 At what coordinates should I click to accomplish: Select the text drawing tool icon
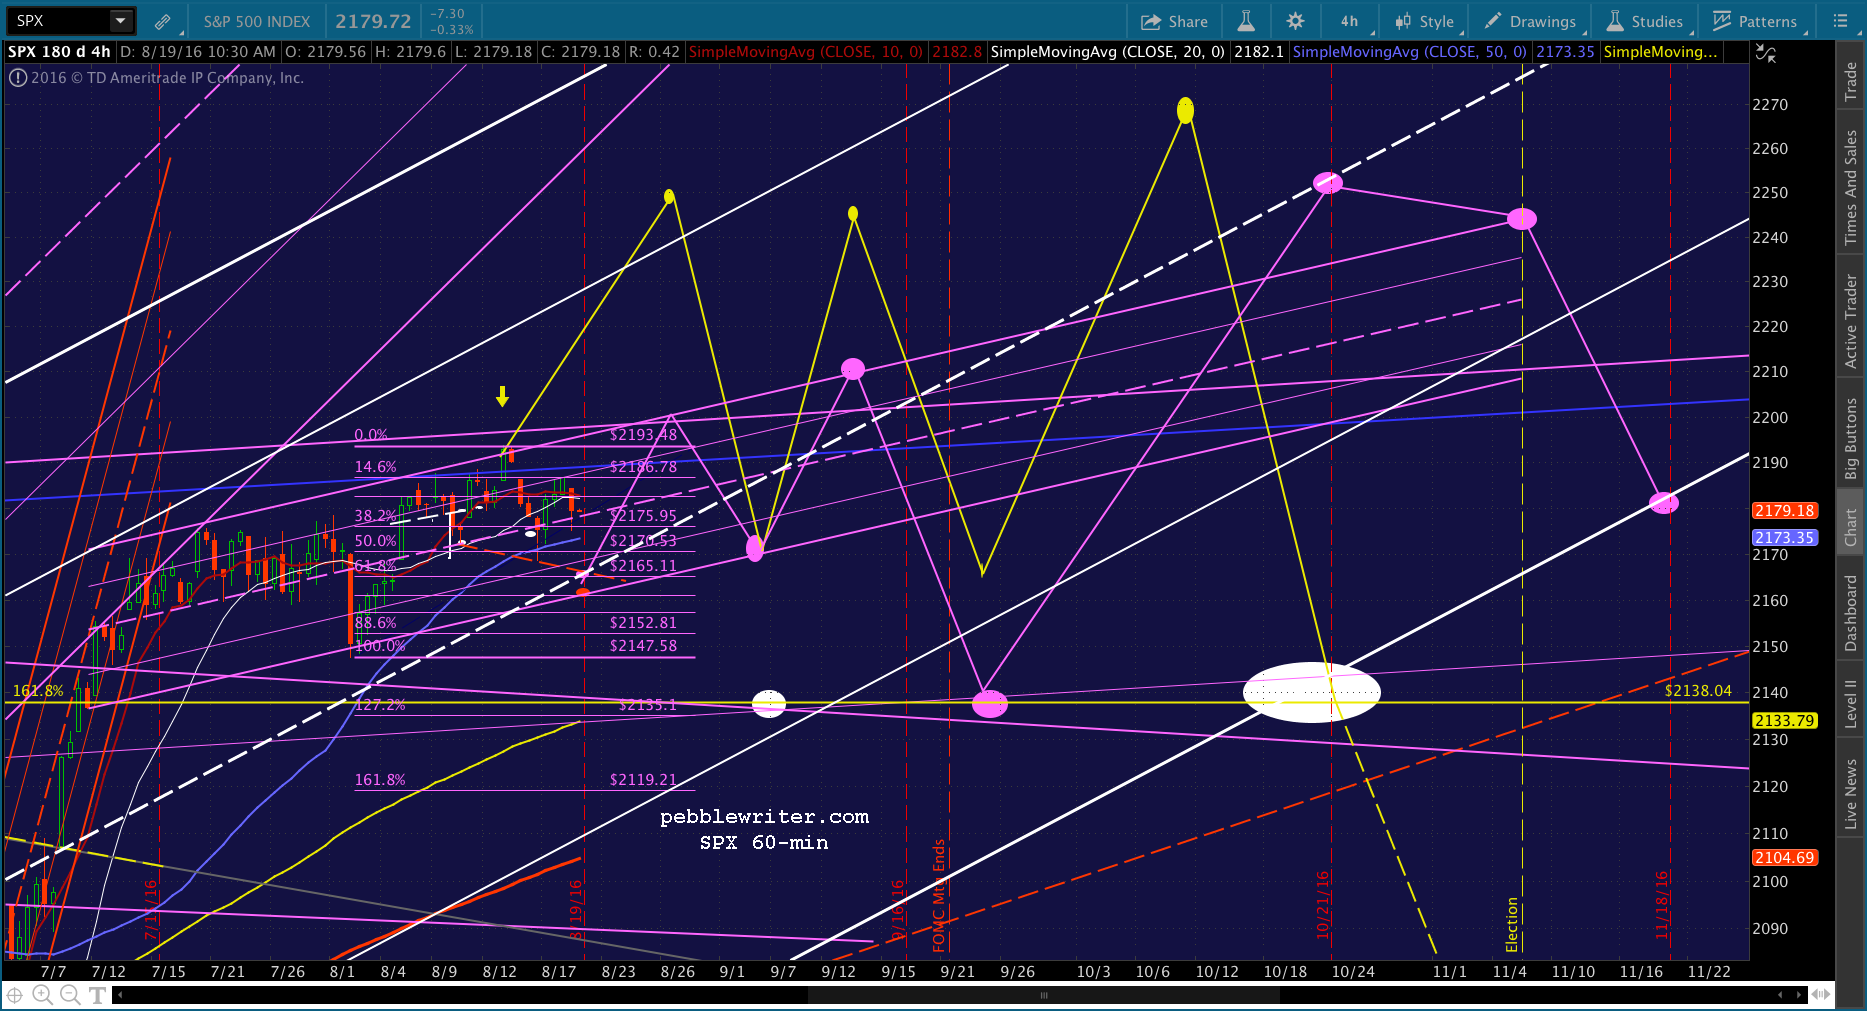[97, 994]
